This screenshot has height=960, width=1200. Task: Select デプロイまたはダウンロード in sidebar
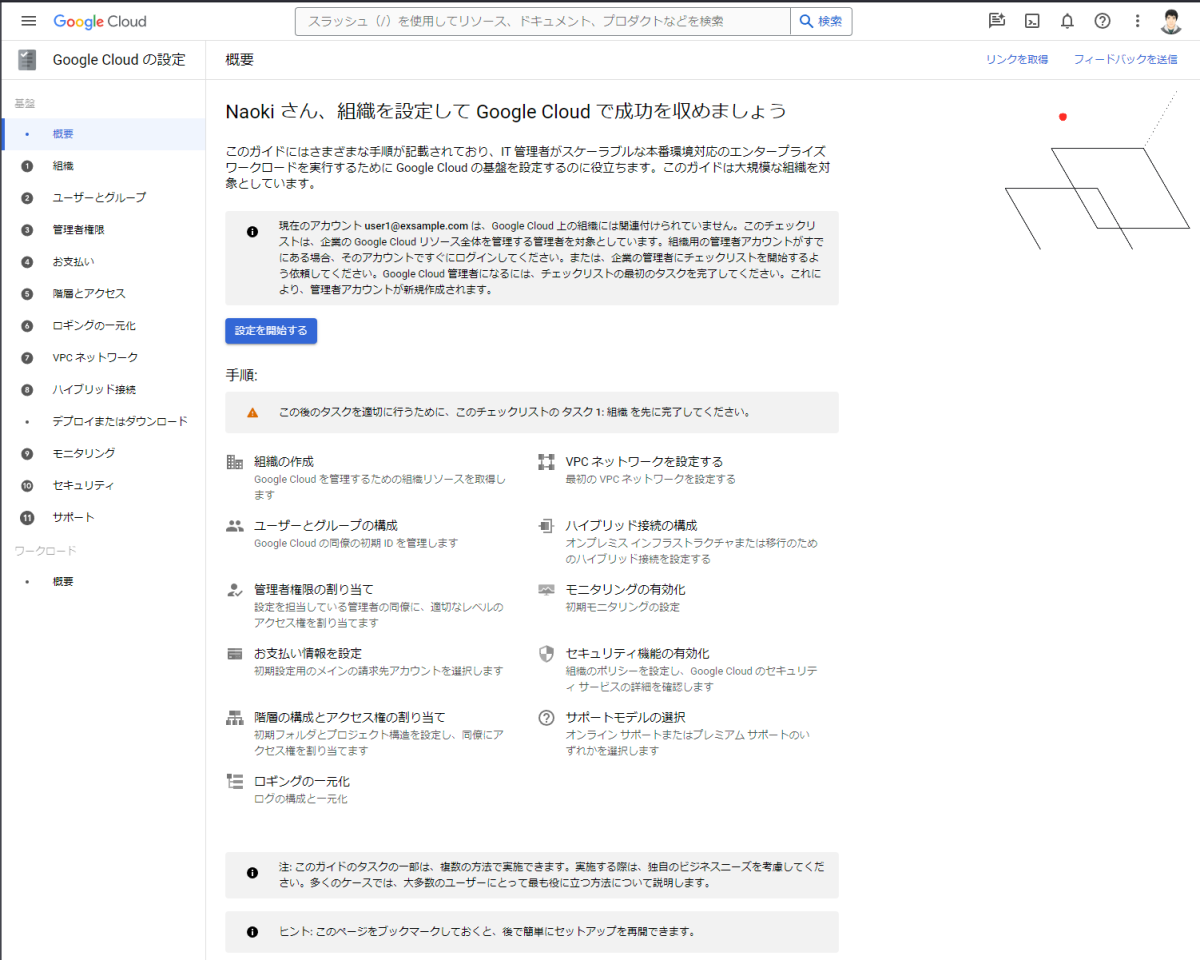pyautogui.click(x=103, y=422)
